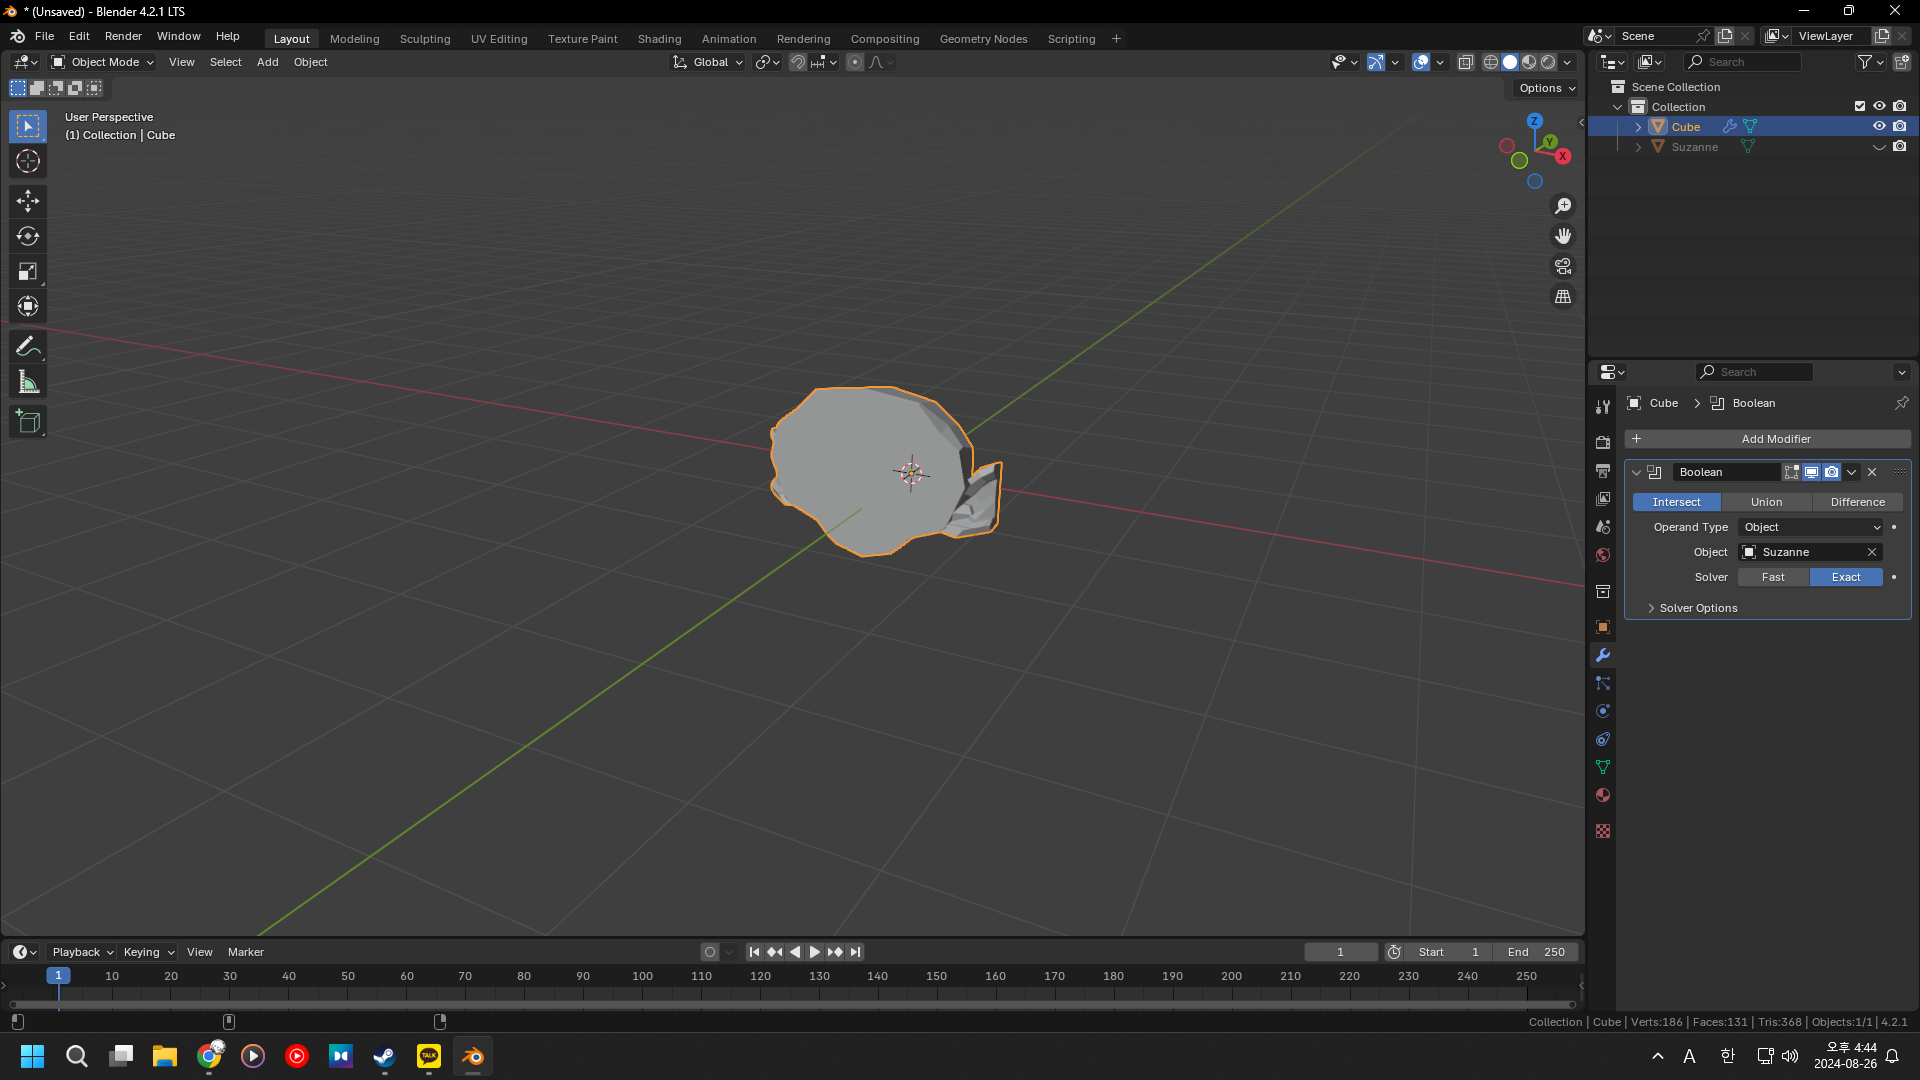The width and height of the screenshot is (1920, 1080).
Task: Click the Add Modifier button
Action: (x=1768, y=439)
